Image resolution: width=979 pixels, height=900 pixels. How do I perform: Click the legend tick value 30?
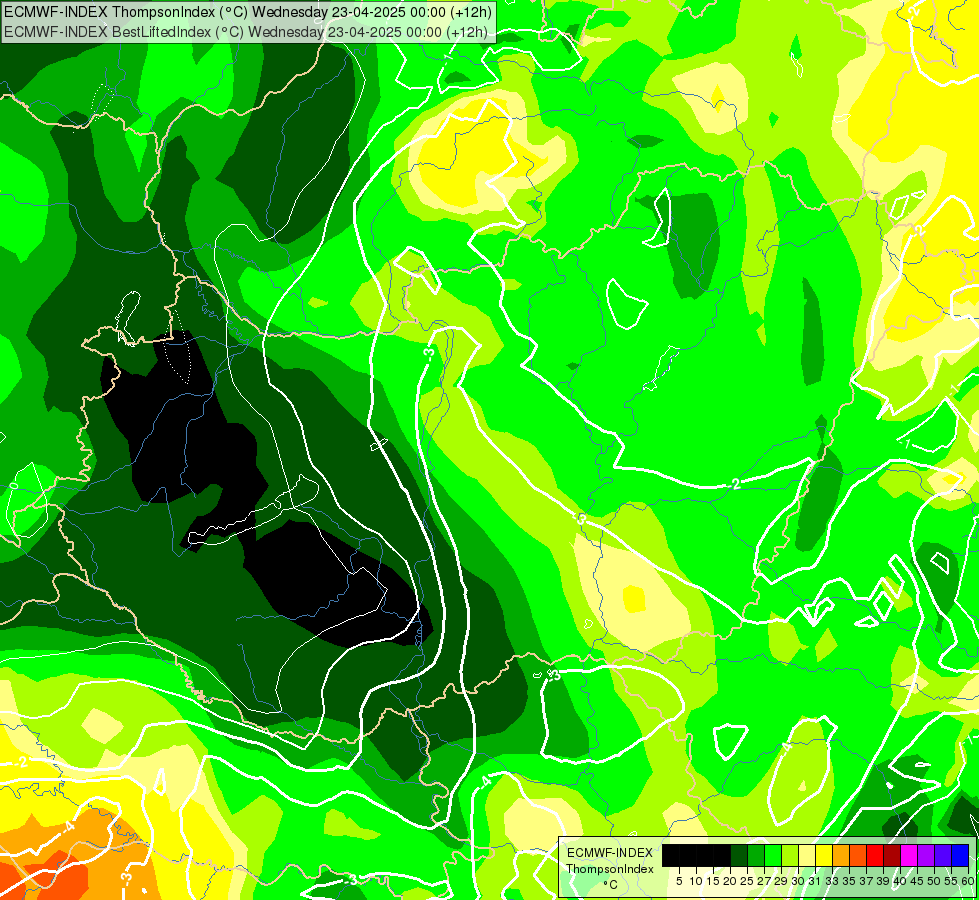pyautogui.click(x=799, y=881)
